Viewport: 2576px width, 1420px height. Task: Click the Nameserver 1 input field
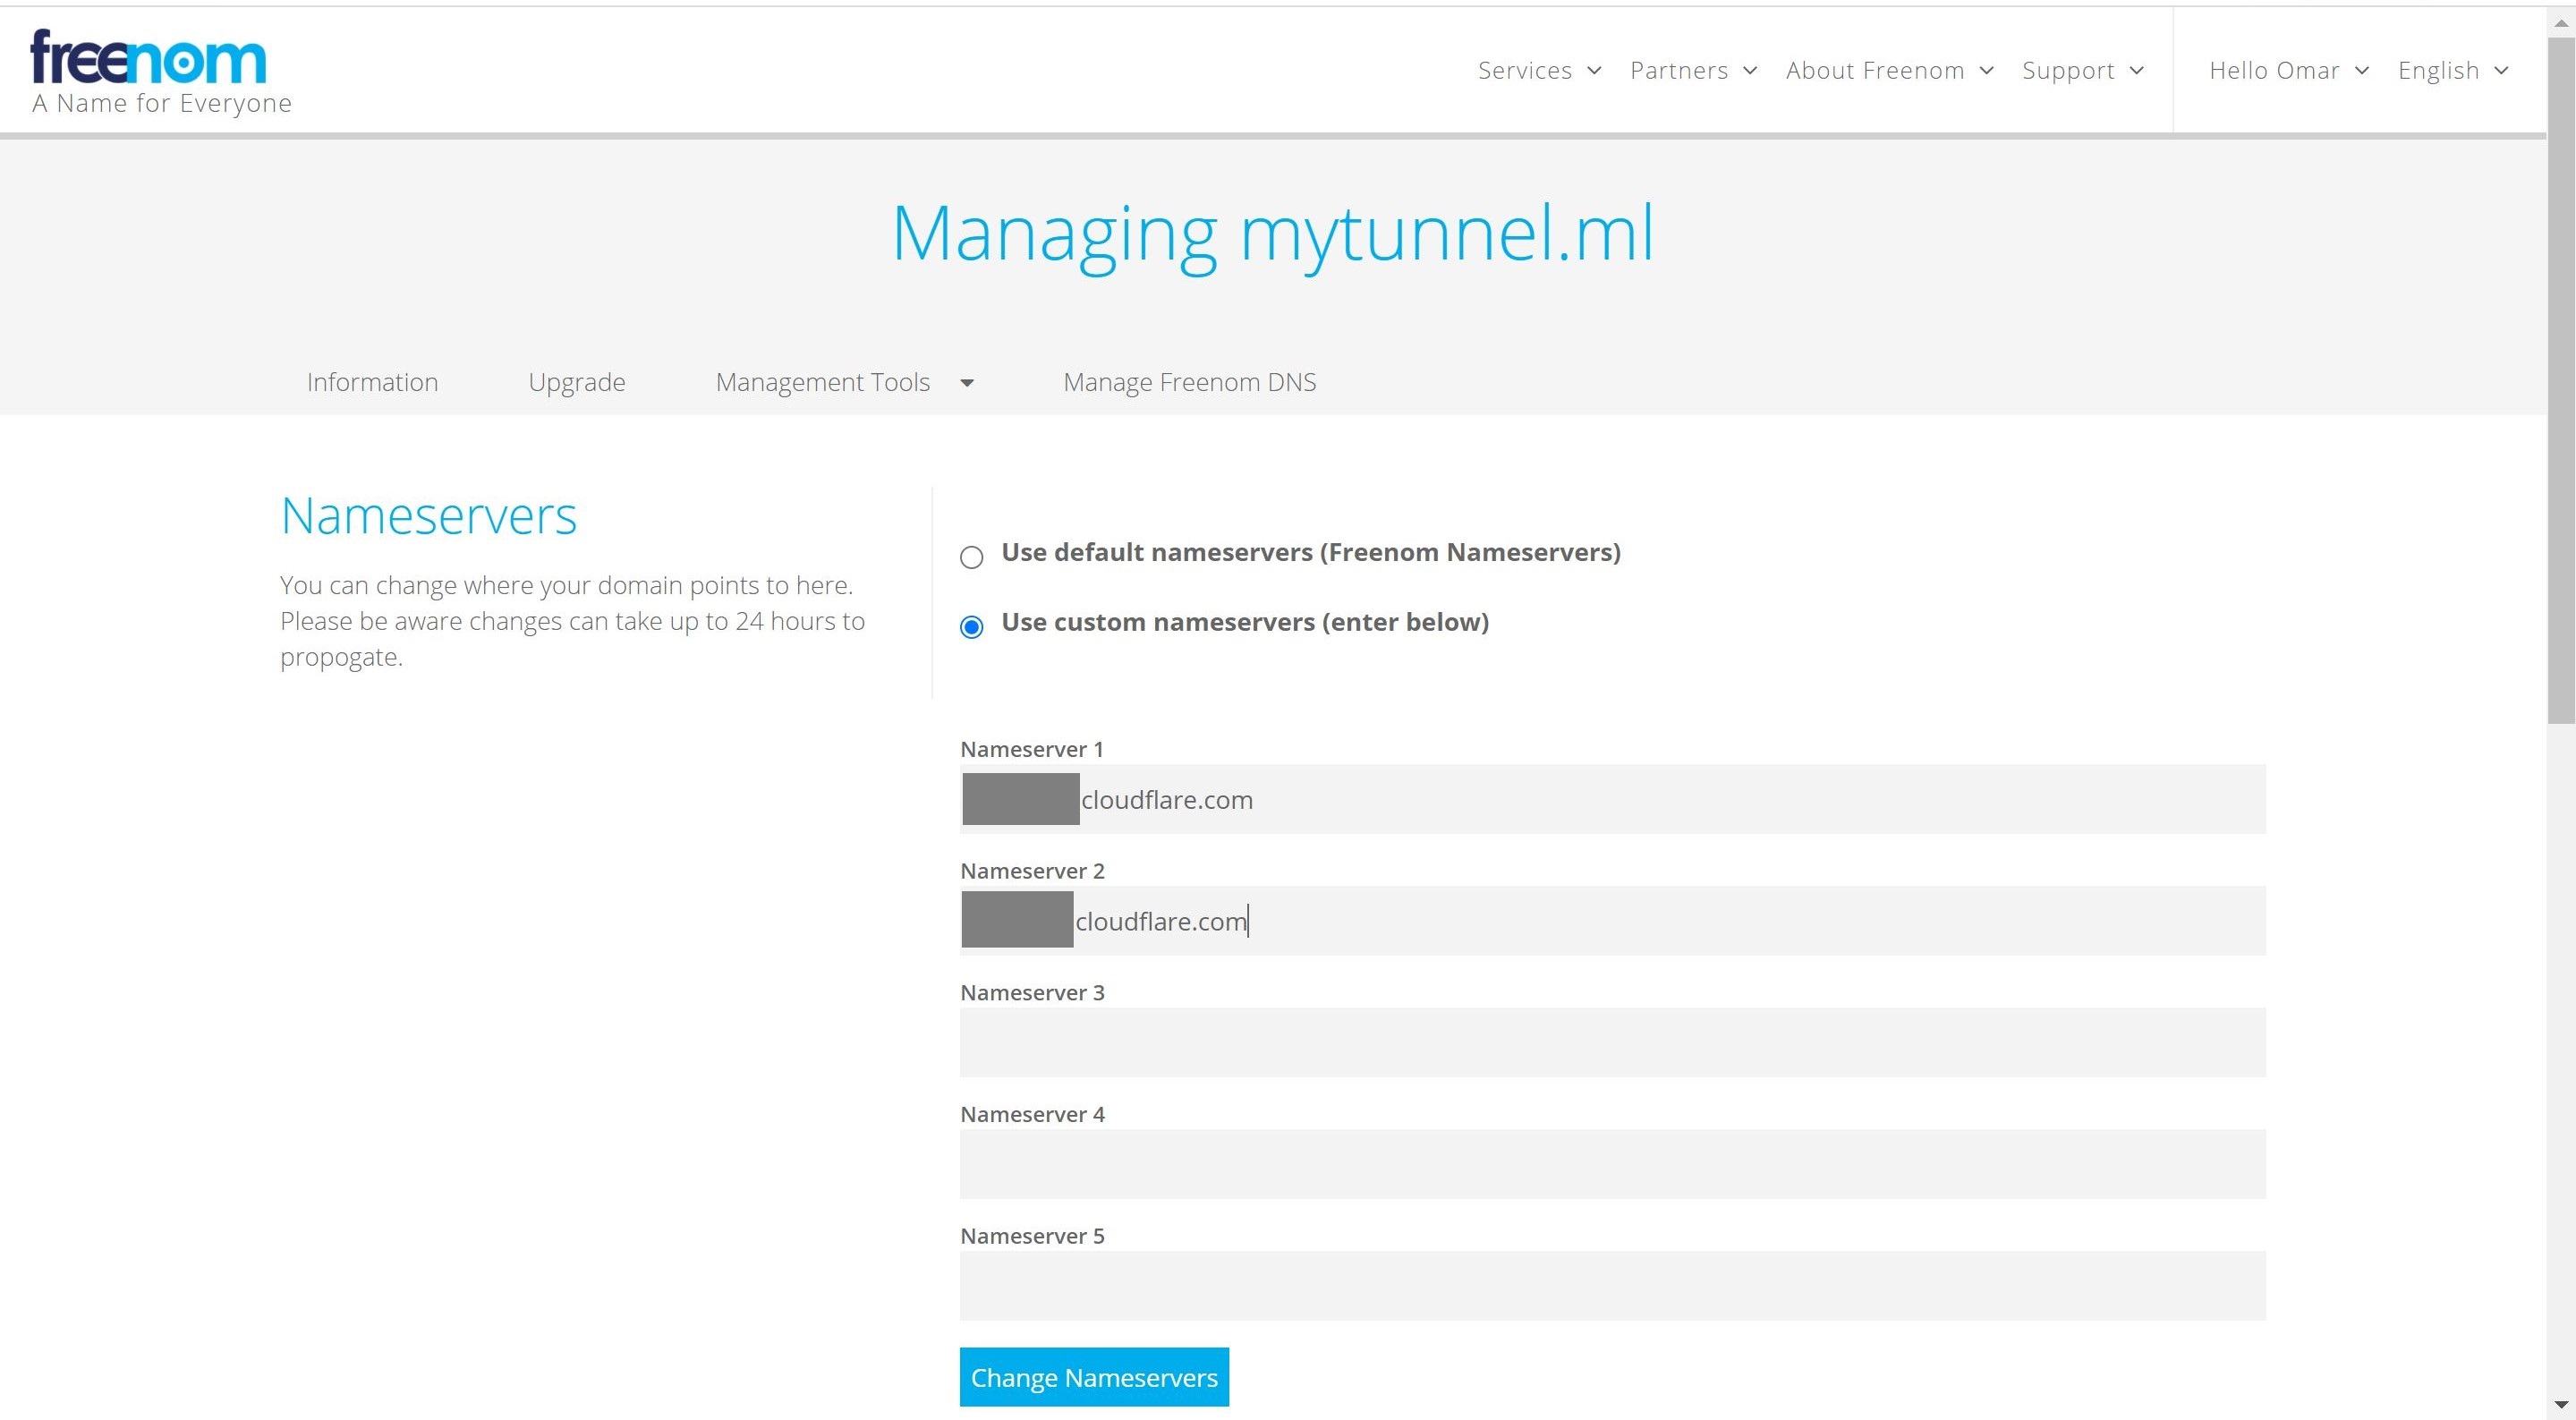pyautogui.click(x=1612, y=799)
